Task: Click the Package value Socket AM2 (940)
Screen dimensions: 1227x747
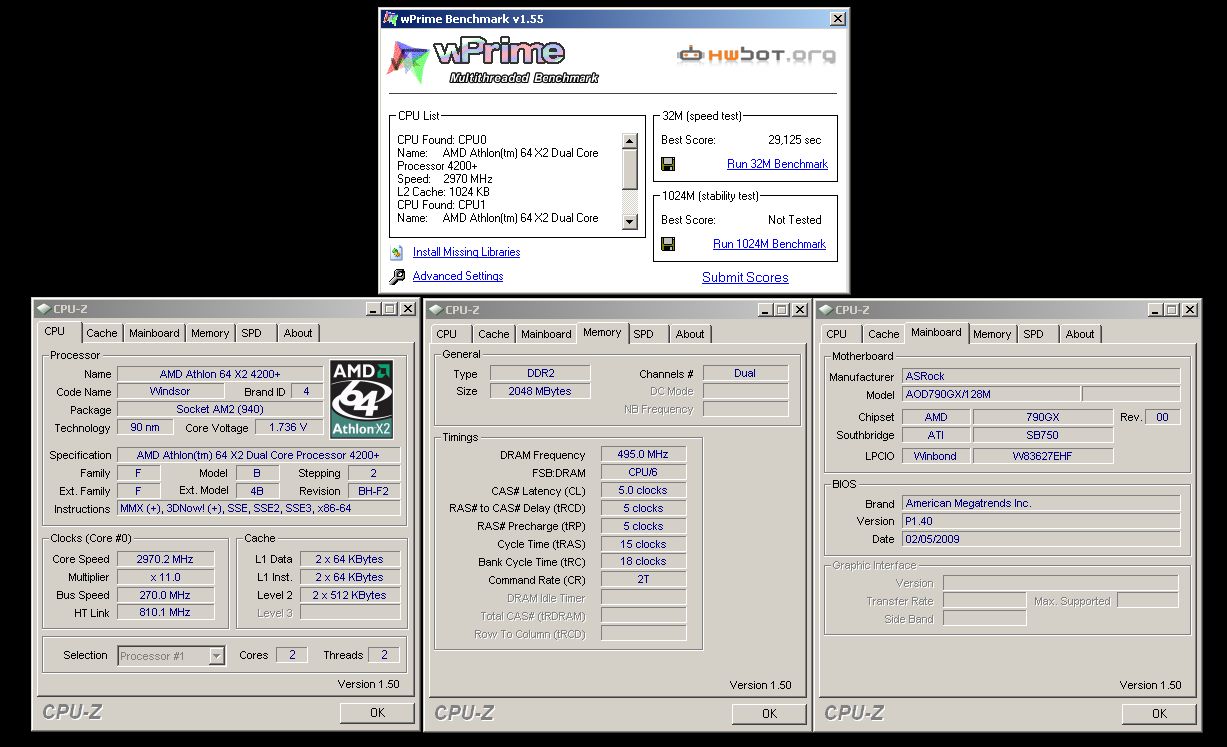Action: click(220, 409)
